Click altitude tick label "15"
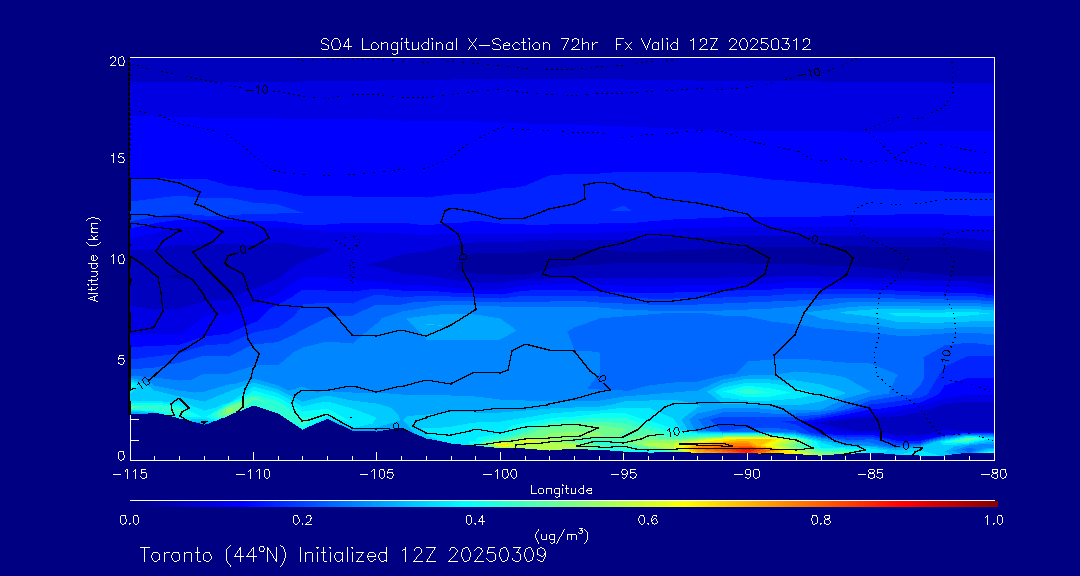 (118, 158)
